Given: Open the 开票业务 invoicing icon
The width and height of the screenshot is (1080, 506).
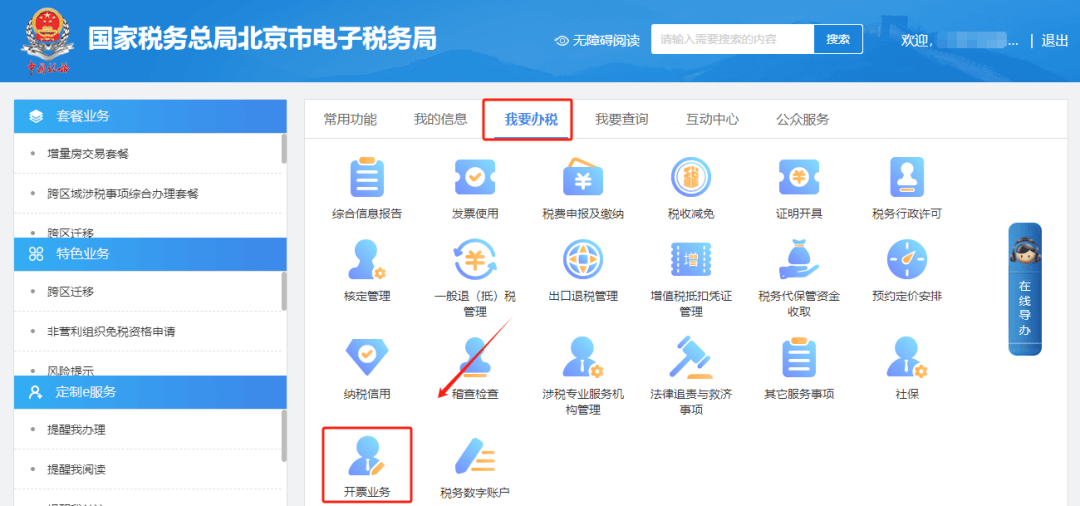Looking at the screenshot, I should pyautogui.click(x=367, y=456).
